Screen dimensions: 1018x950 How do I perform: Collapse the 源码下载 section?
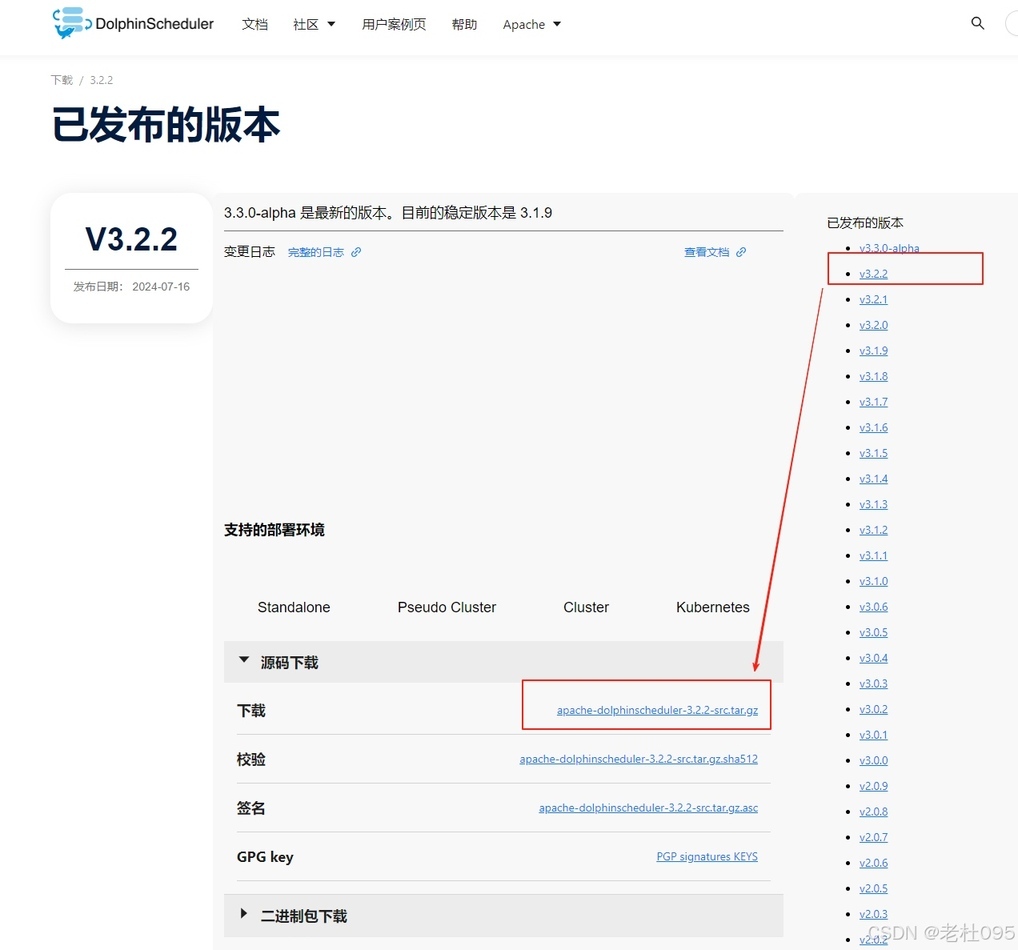click(503, 662)
